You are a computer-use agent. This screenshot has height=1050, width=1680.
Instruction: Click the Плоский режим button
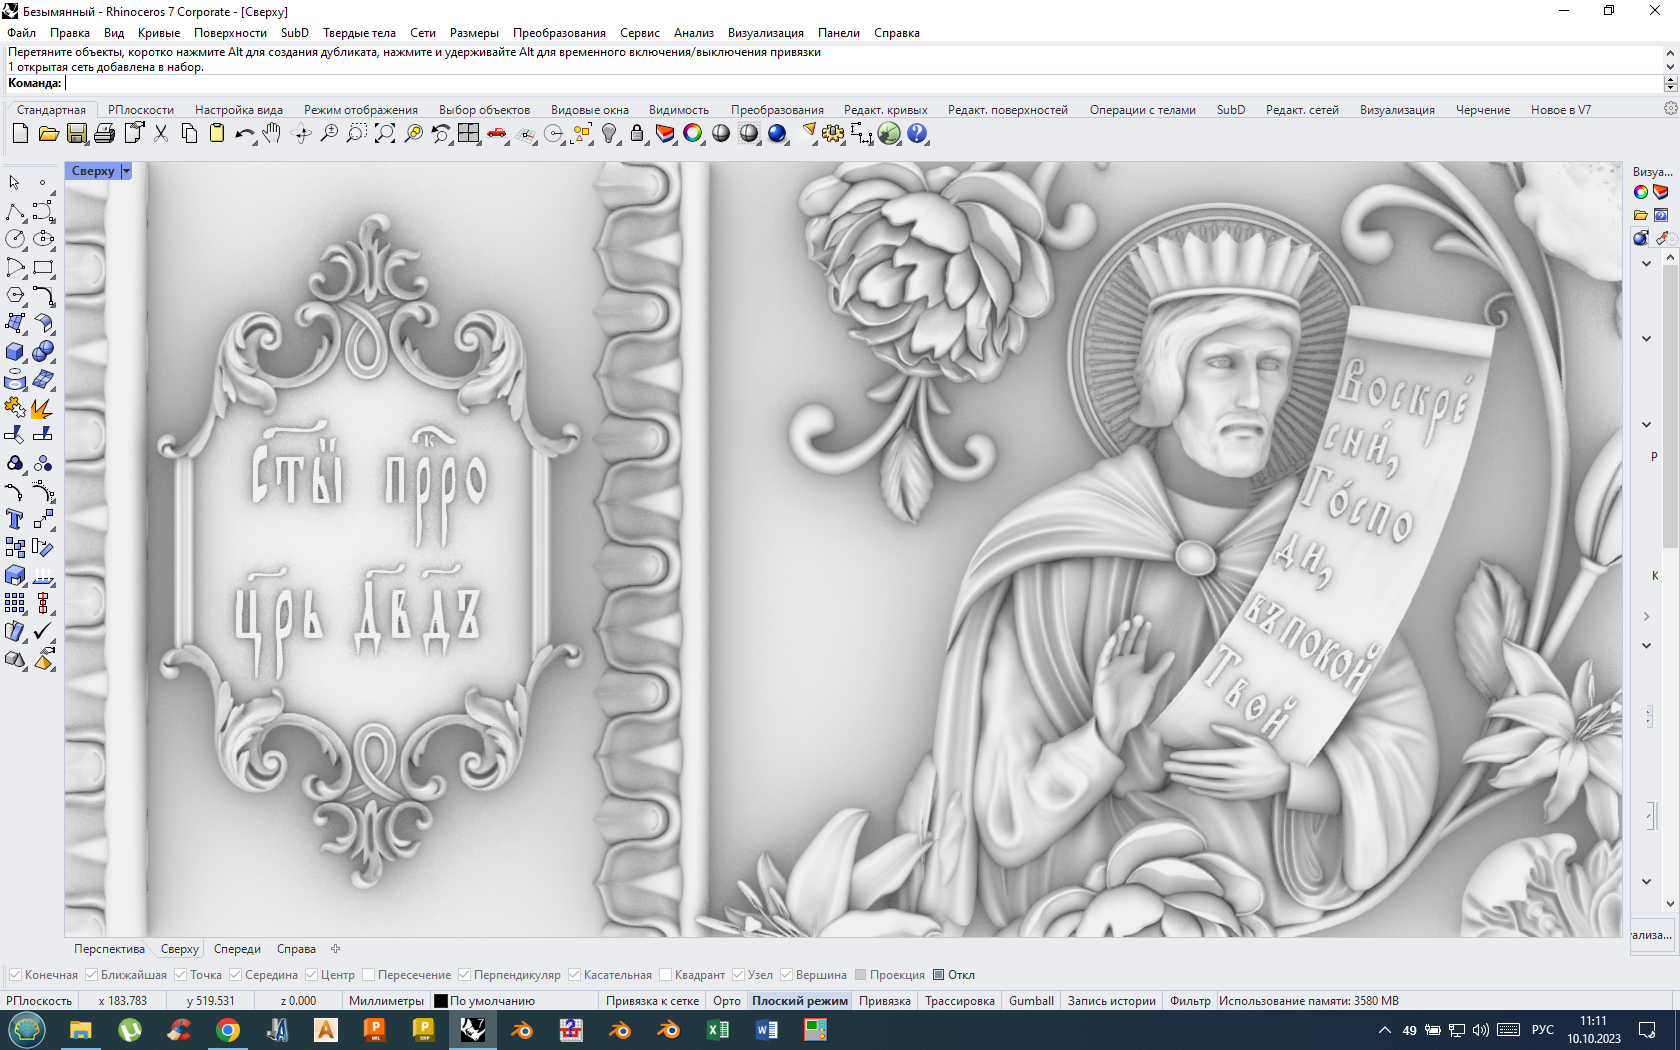point(800,1001)
